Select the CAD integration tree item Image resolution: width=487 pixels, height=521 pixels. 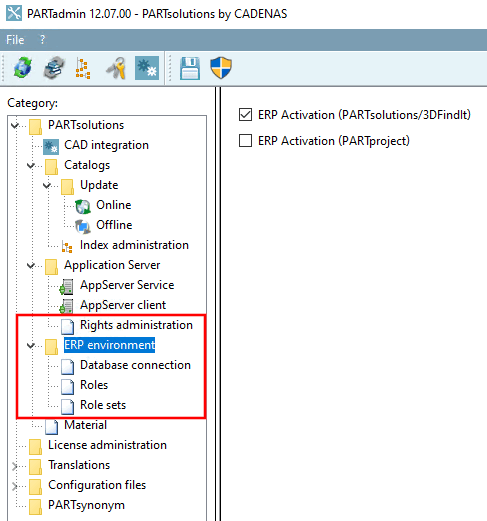point(106,145)
